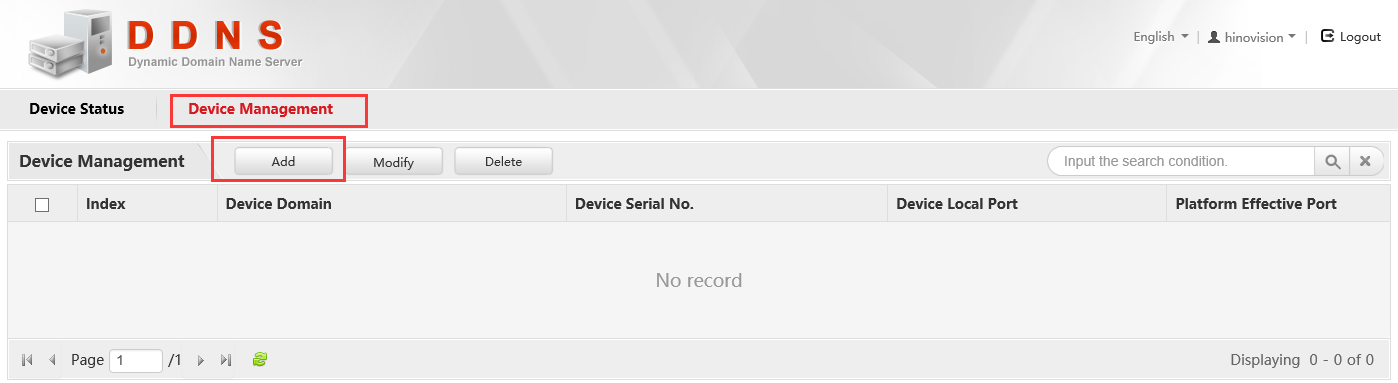Screen dimensions: 1398x383
Task: Select the Device Management tab
Action: 261,109
